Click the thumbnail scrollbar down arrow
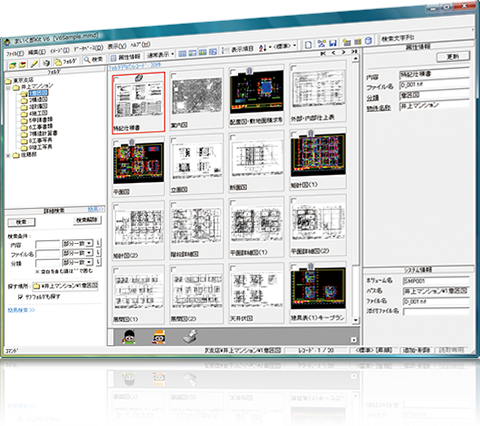 coord(355,320)
